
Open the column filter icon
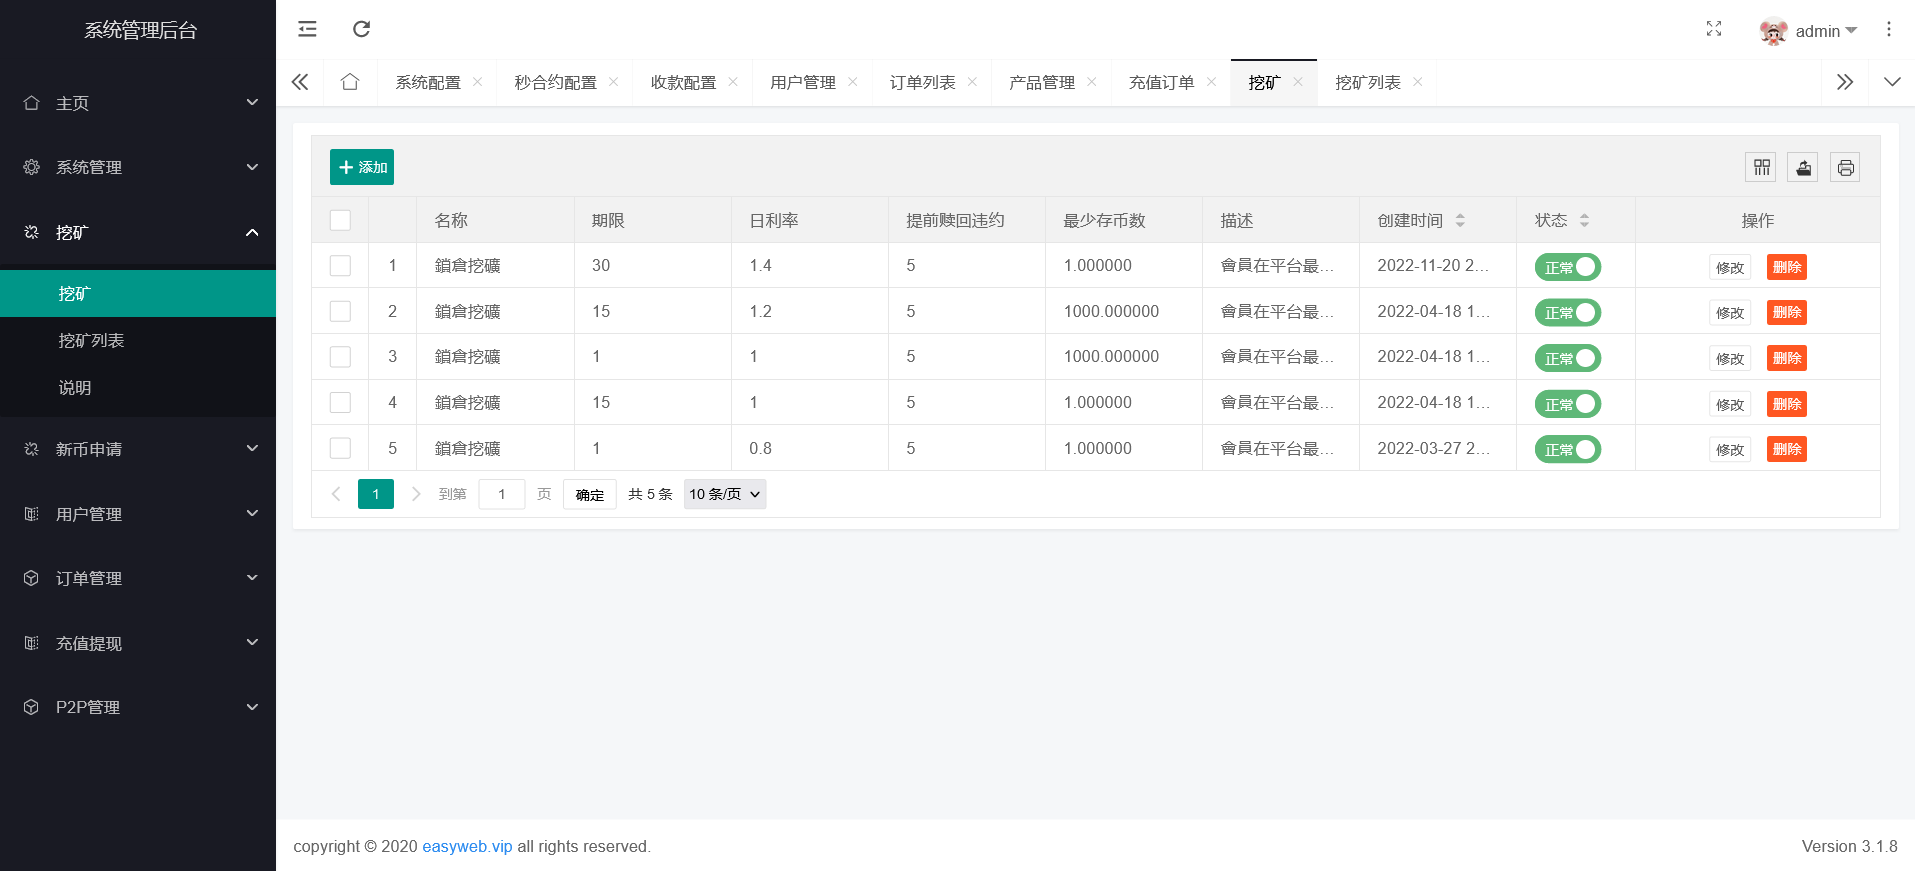point(1761,168)
